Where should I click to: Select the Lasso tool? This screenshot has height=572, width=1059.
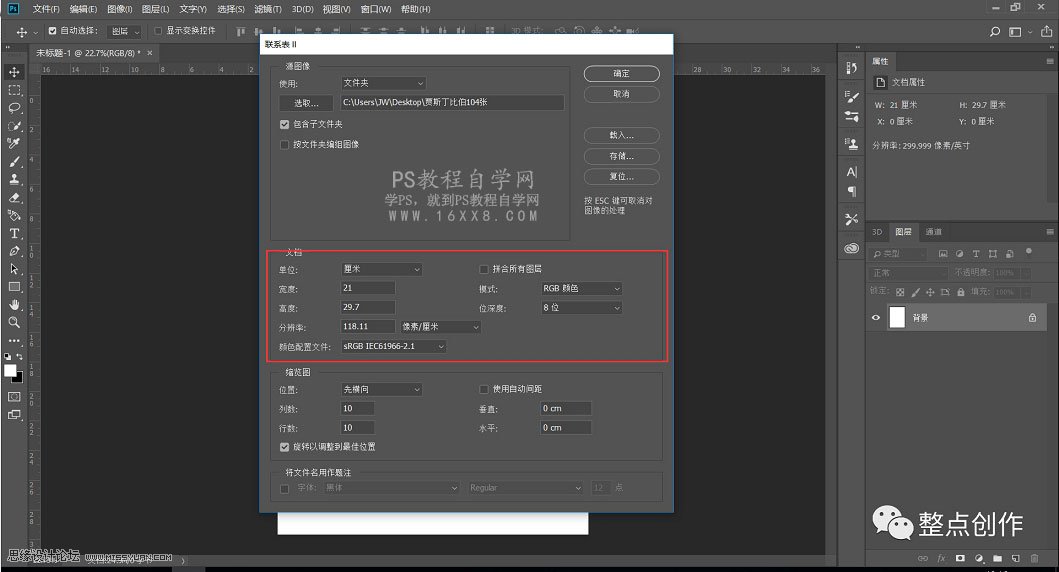14,108
